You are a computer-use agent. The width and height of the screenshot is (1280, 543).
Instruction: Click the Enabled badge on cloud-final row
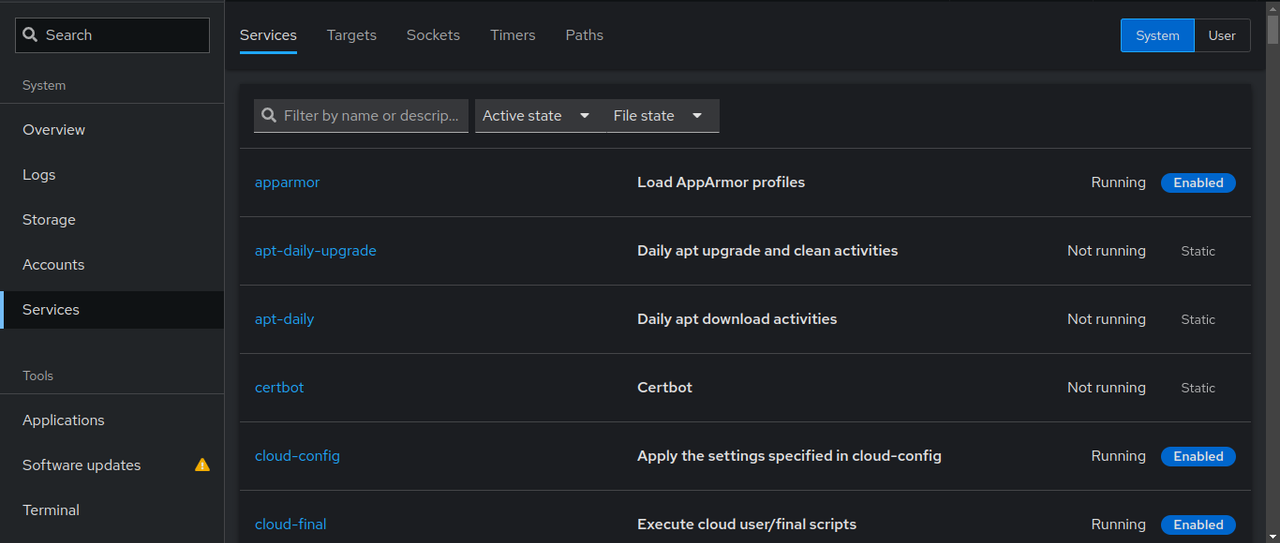(1198, 524)
